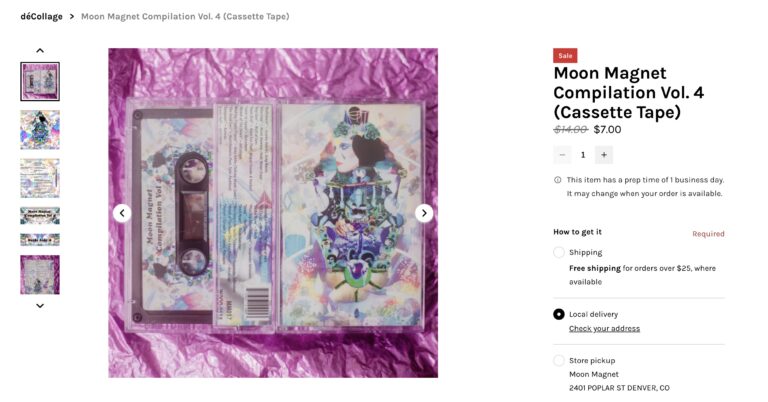Viewport: 768px width, 402px height.
Task: View the second colorful artwork thumbnail
Action: point(40,130)
